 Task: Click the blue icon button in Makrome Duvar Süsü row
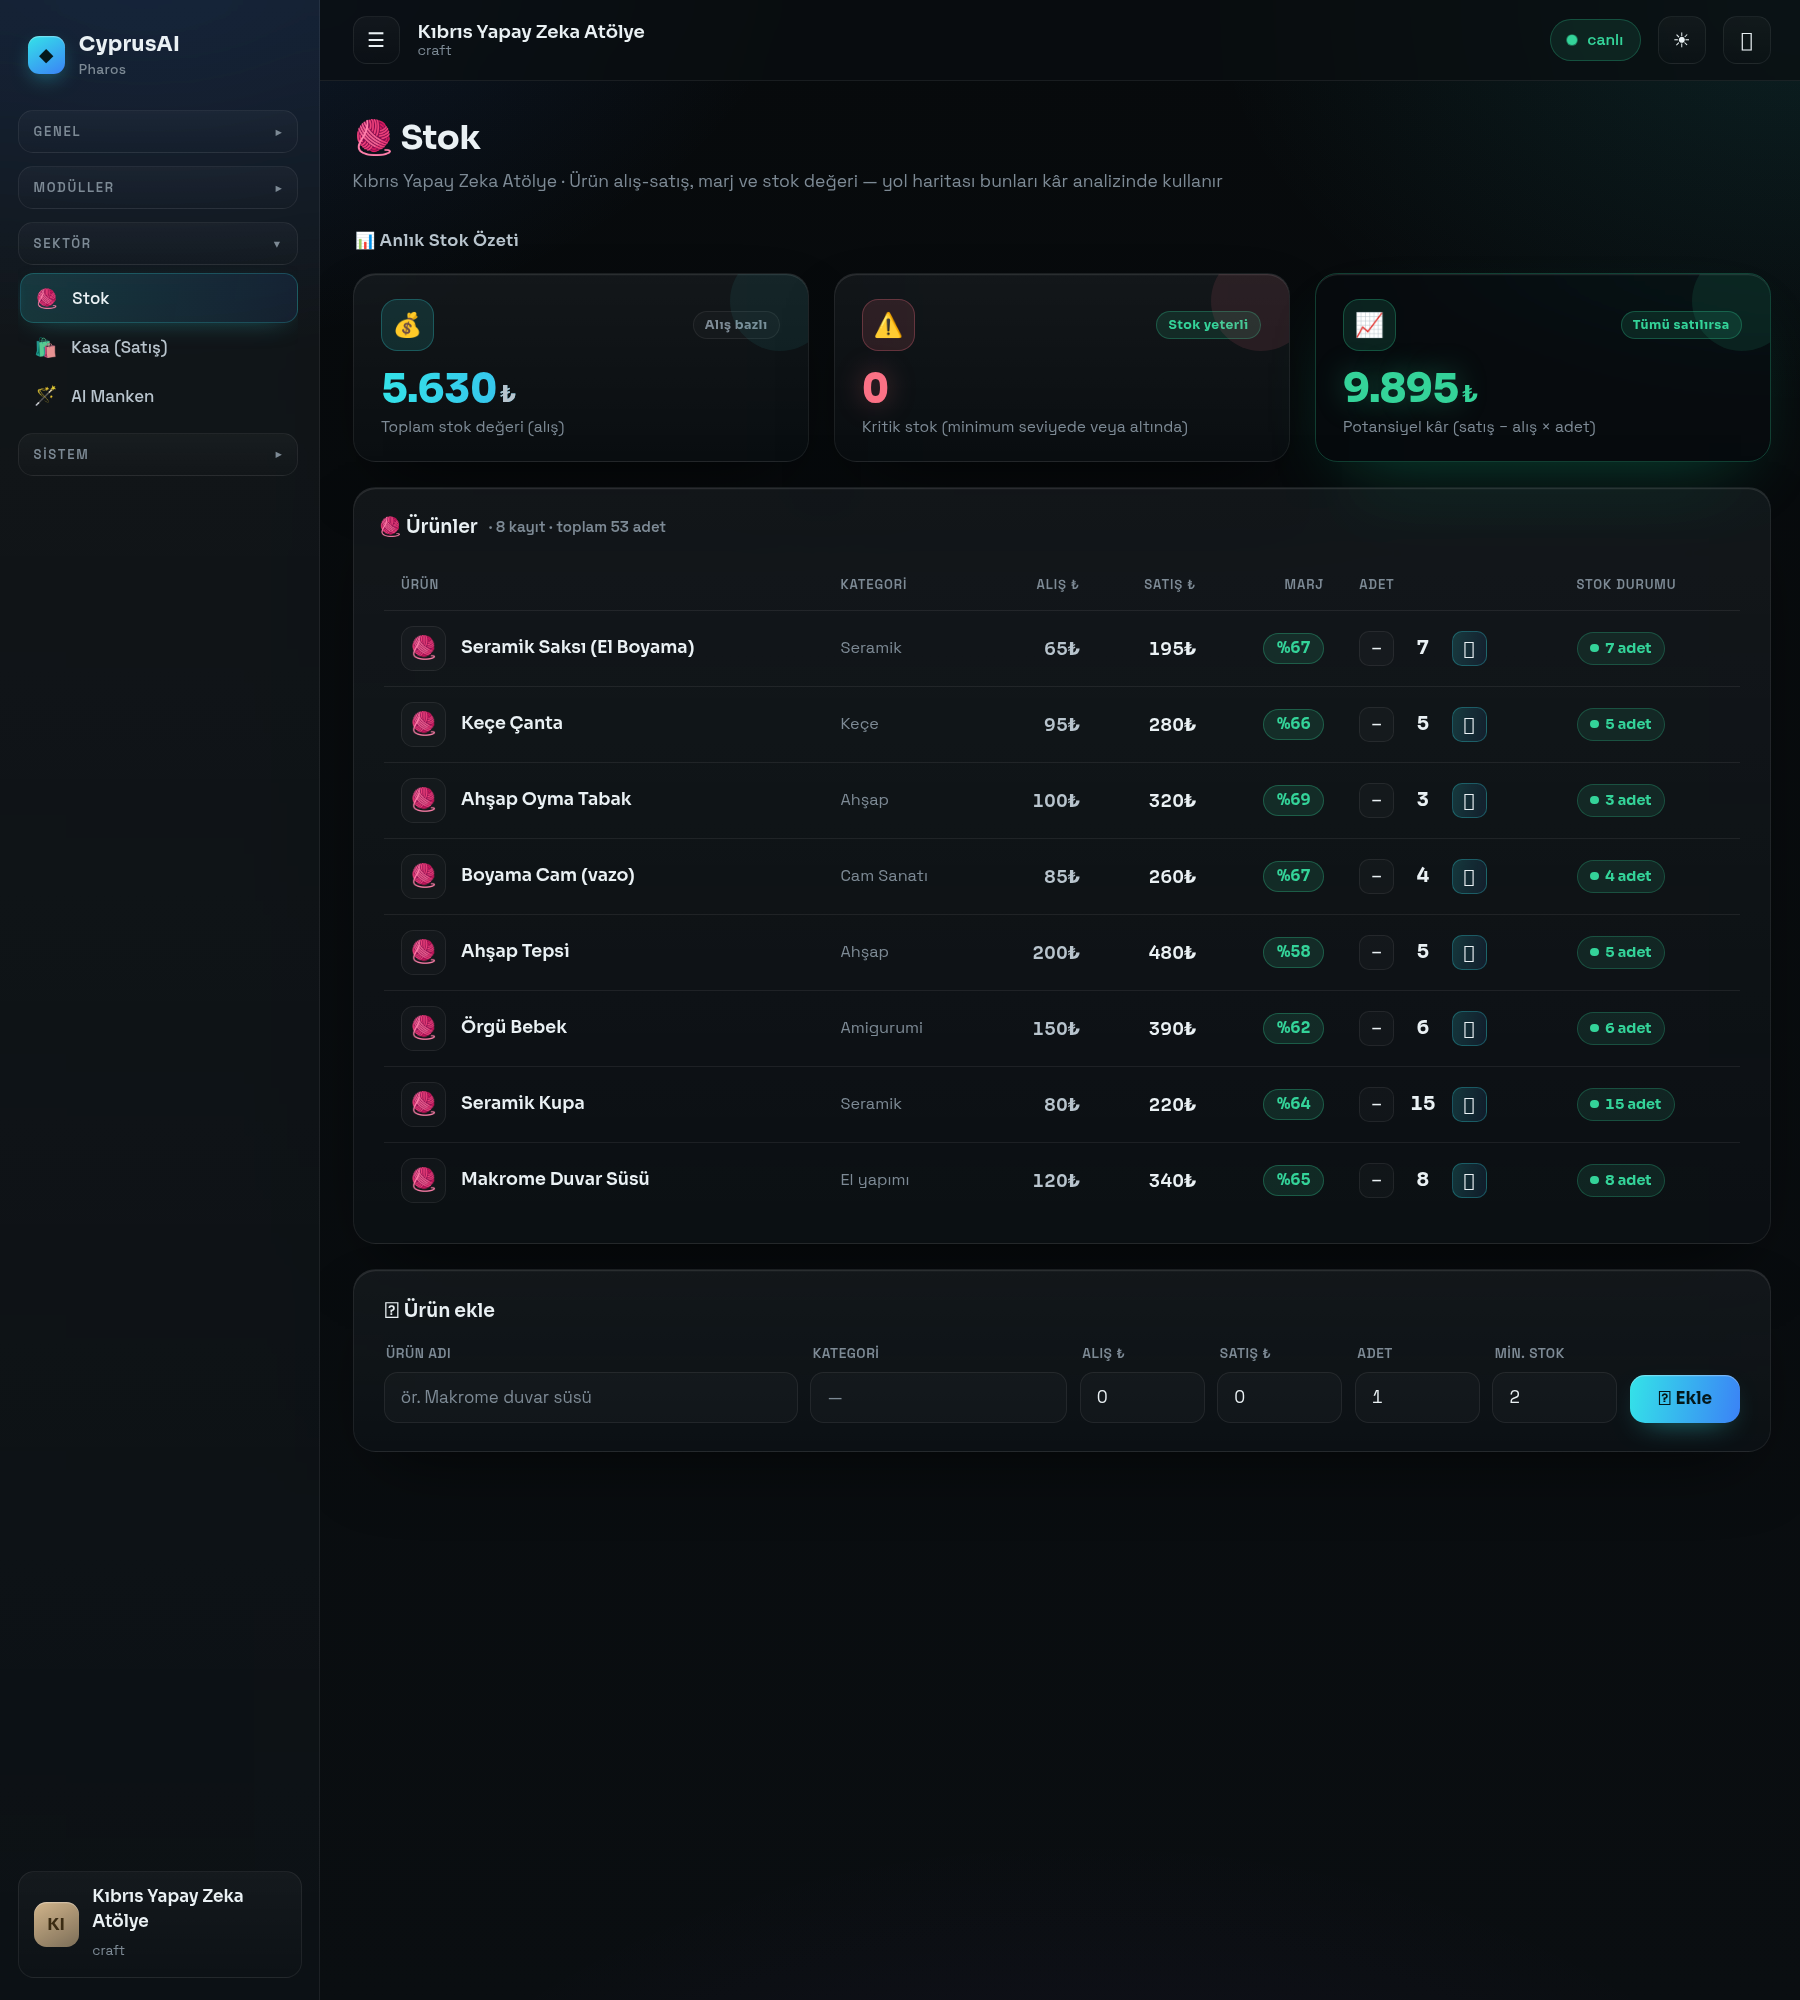(1469, 1180)
